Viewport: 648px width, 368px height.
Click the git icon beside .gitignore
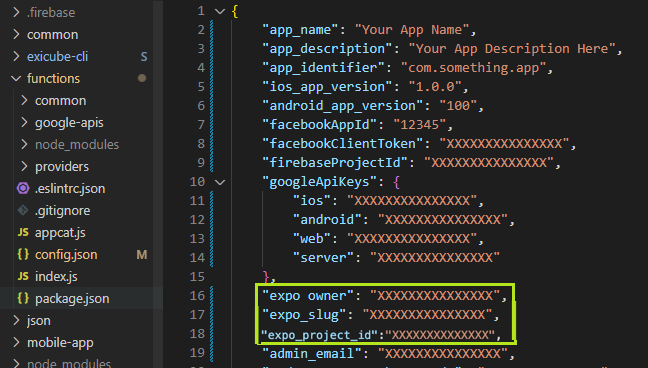pyautogui.click(x=23, y=210)
